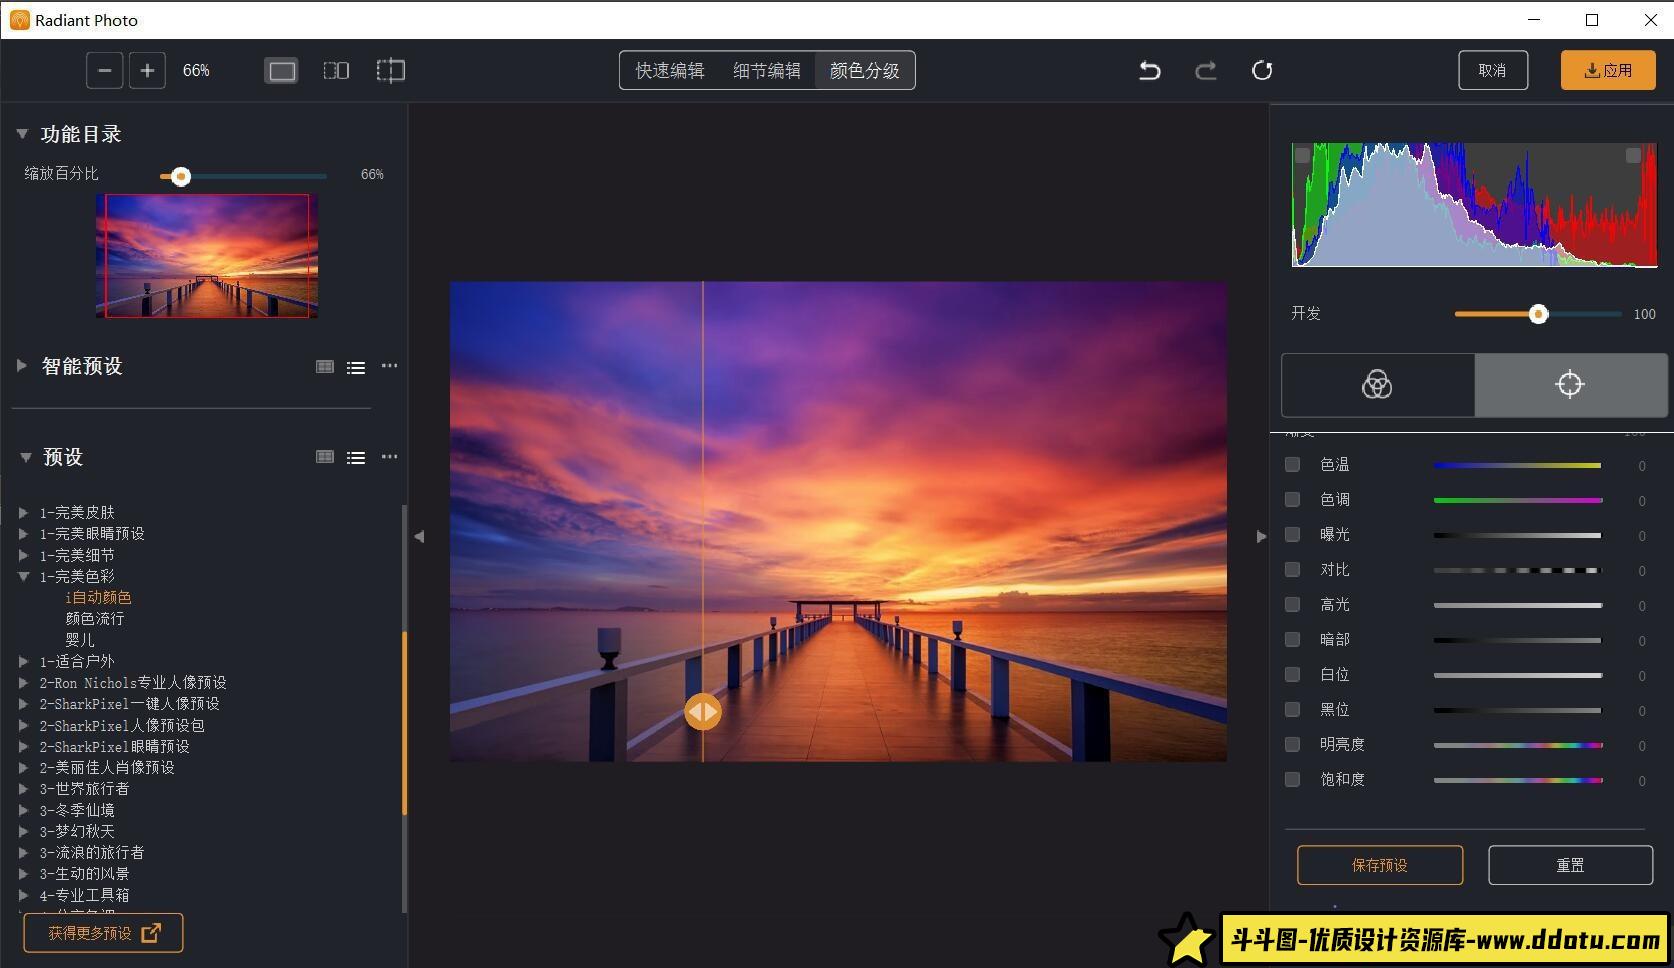The width and height of the screenshot is (1674, 968).
Task: Click the reset/refresh icon next to redo
Action: click(x=1262, y=70)
